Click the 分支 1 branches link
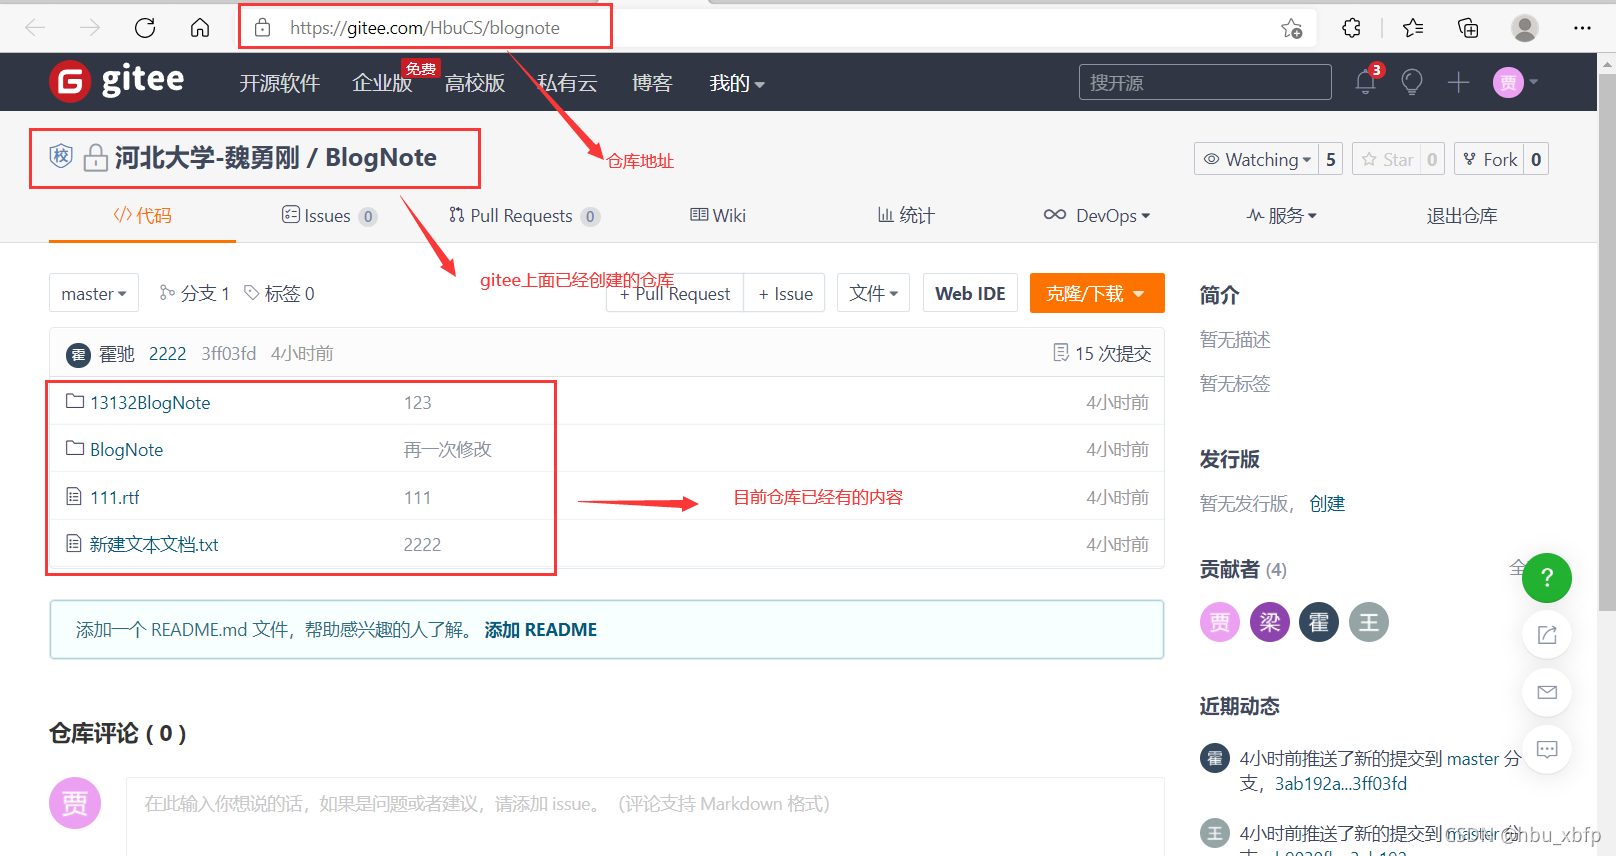This screenshot has width=1616, height=856. click(x=195, y=293)
